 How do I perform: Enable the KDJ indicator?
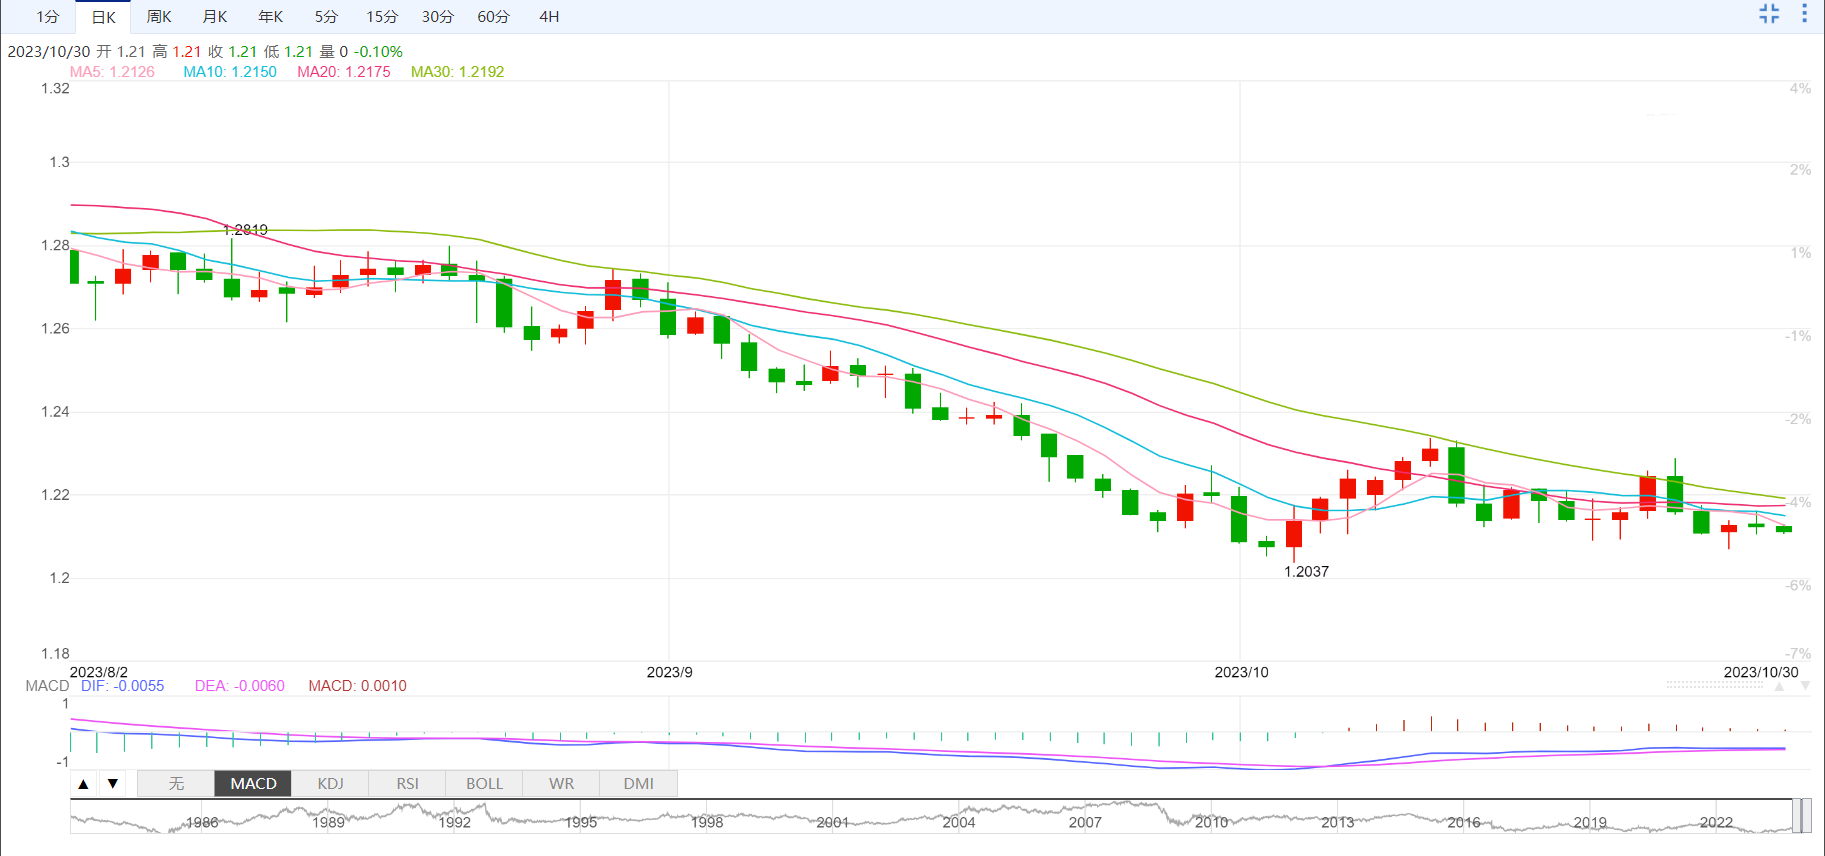point(330,784)
